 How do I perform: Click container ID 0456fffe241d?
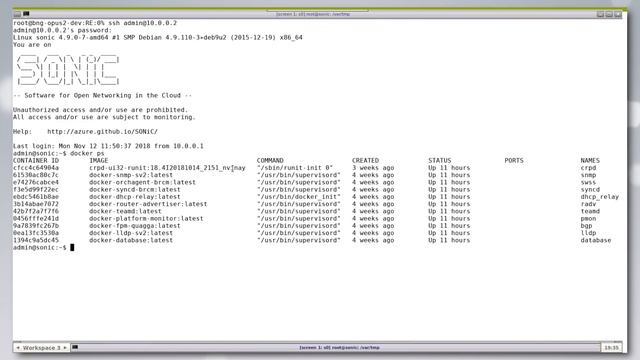[36, 218]
